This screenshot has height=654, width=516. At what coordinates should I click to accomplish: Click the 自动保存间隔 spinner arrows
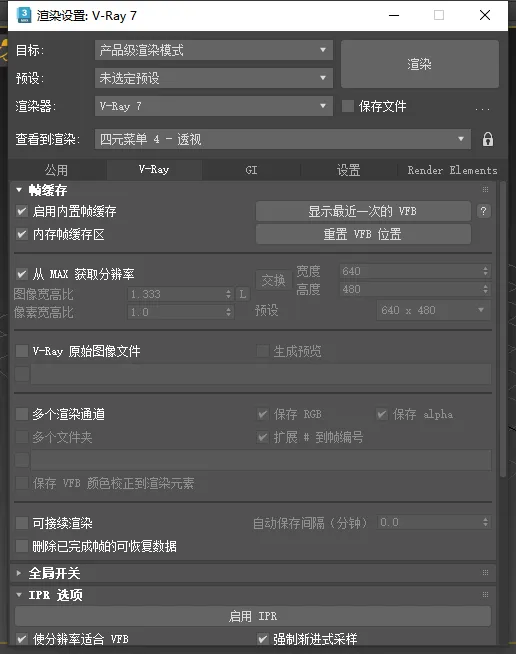coord(485,522)
